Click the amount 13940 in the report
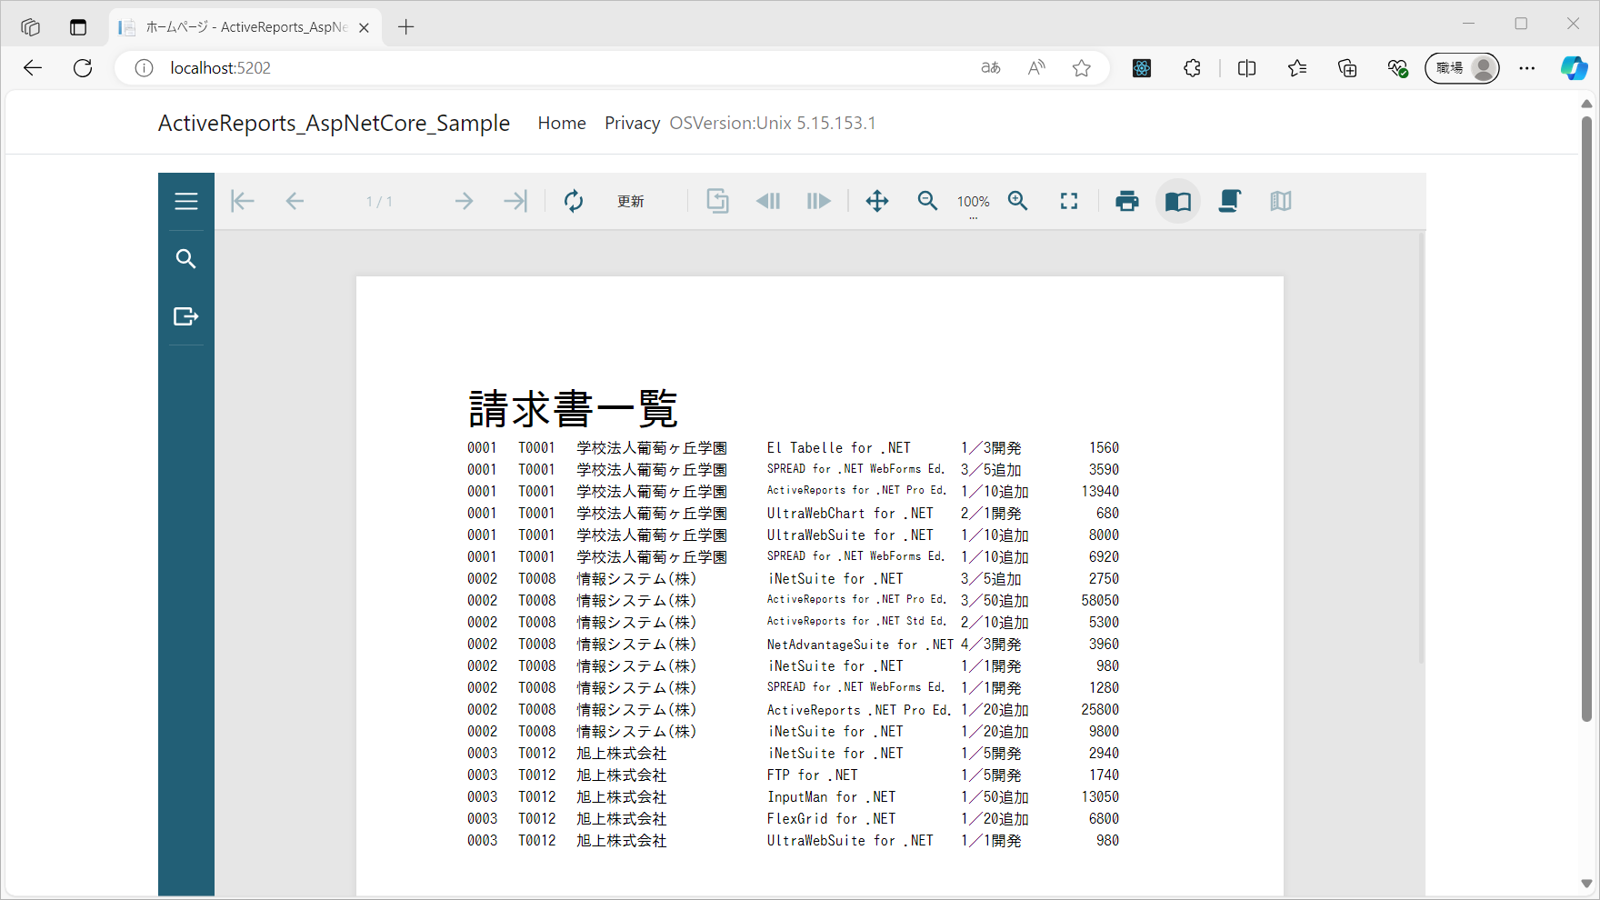Image resolution: width=1600 pixels, height=900 pixels. [x=1100, y=492]
